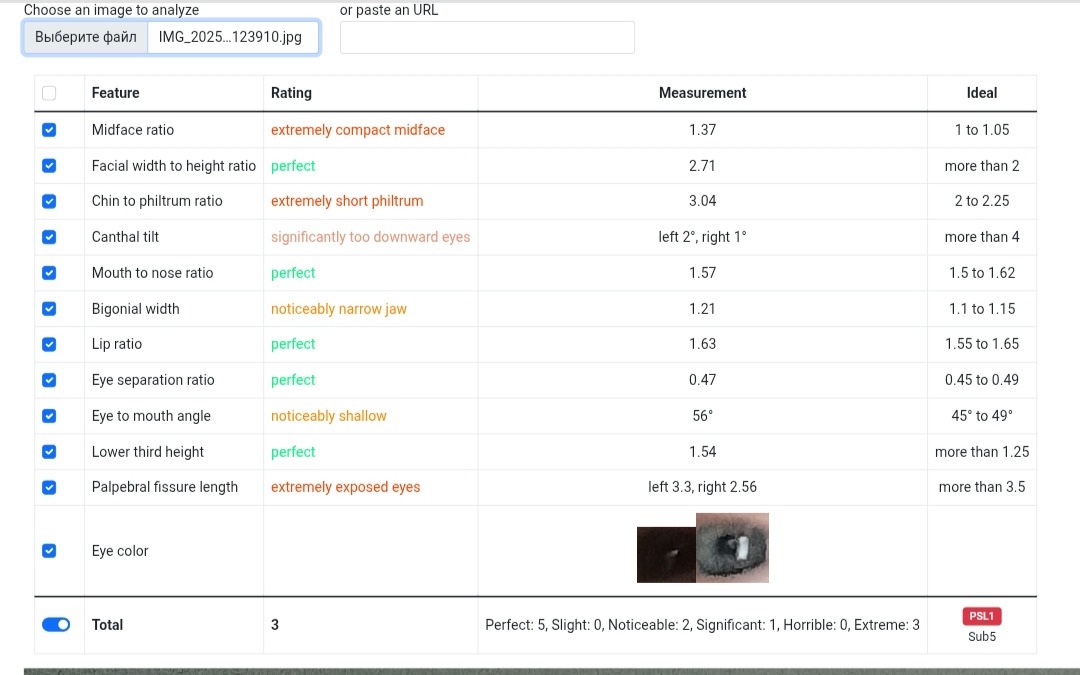Click the left eye color thumbnail
The height and width of the screenshot is (675, 1080).
[x=666, y=554]
